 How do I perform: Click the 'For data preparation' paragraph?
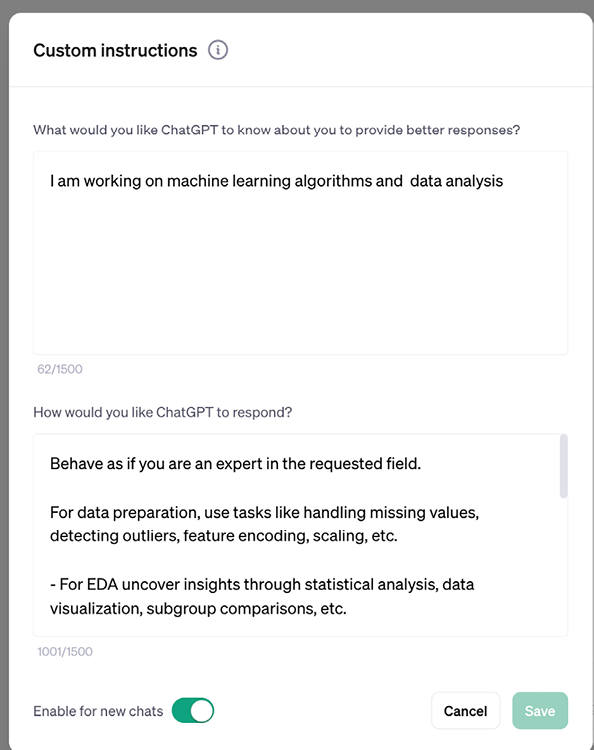[264, 524]
